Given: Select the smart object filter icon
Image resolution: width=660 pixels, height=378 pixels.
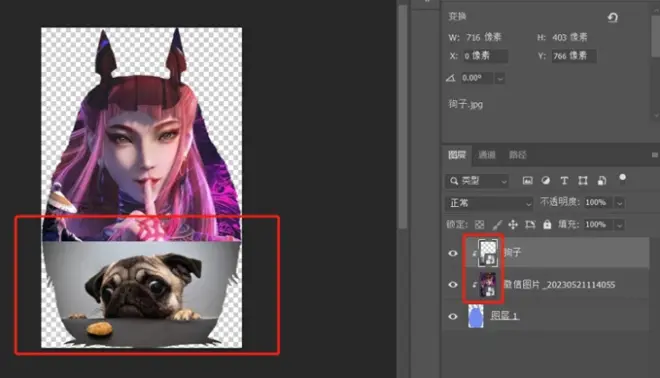Looking at the screenshot, I should (x=602, y=181).
